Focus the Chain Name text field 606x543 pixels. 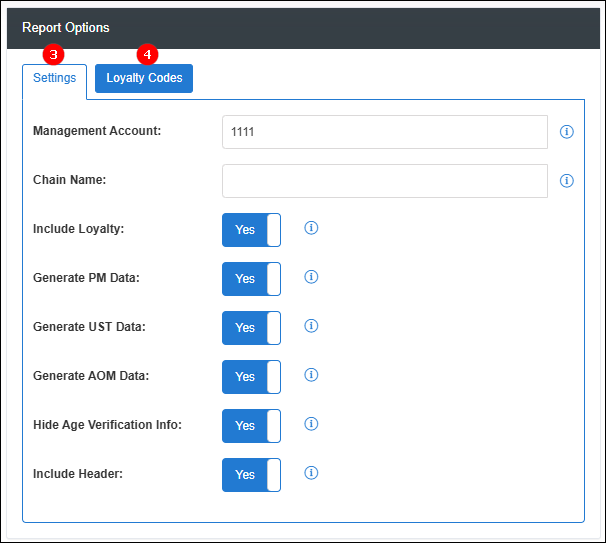(x=385, y=181)
